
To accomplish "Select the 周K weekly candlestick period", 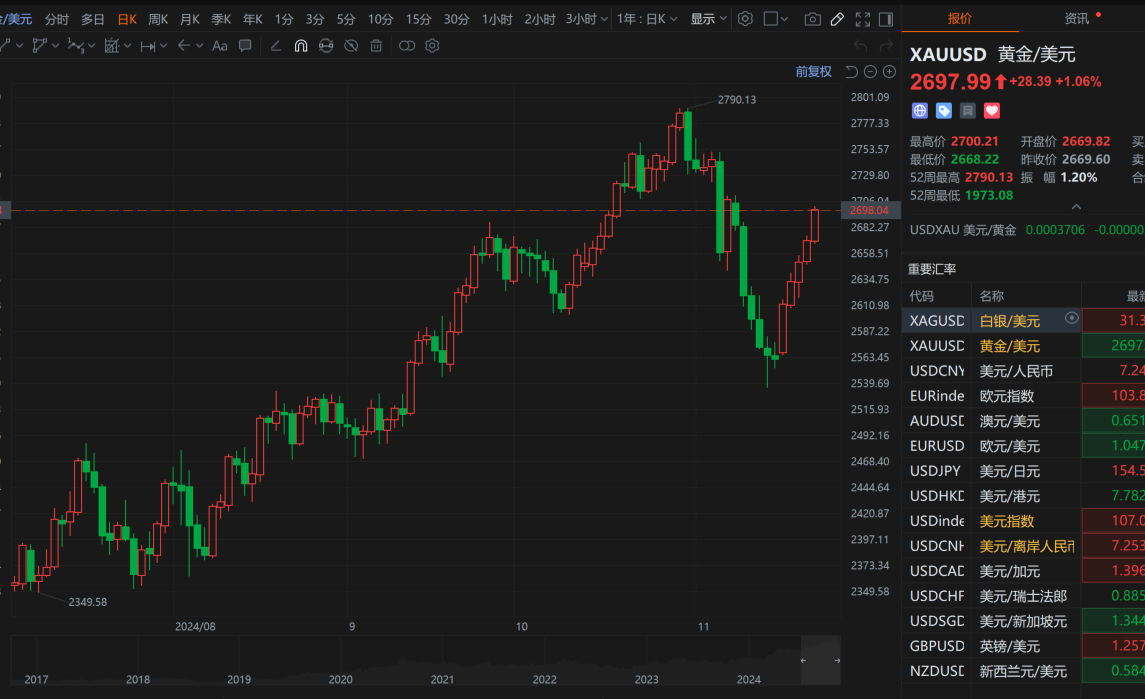I will [x=158, y=19].
